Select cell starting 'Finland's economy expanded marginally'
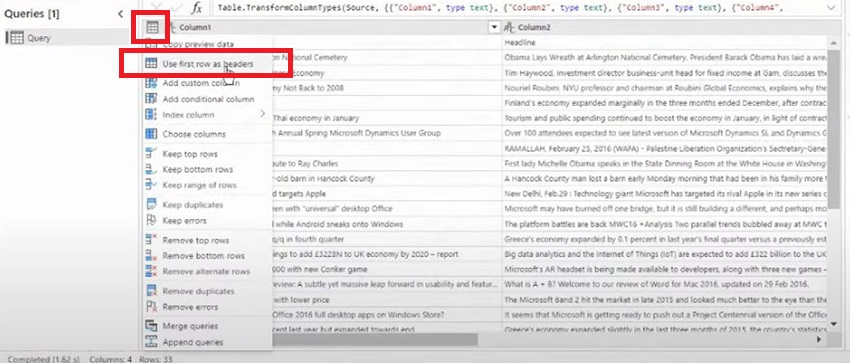The image size is (850, 363). (664, 103)
